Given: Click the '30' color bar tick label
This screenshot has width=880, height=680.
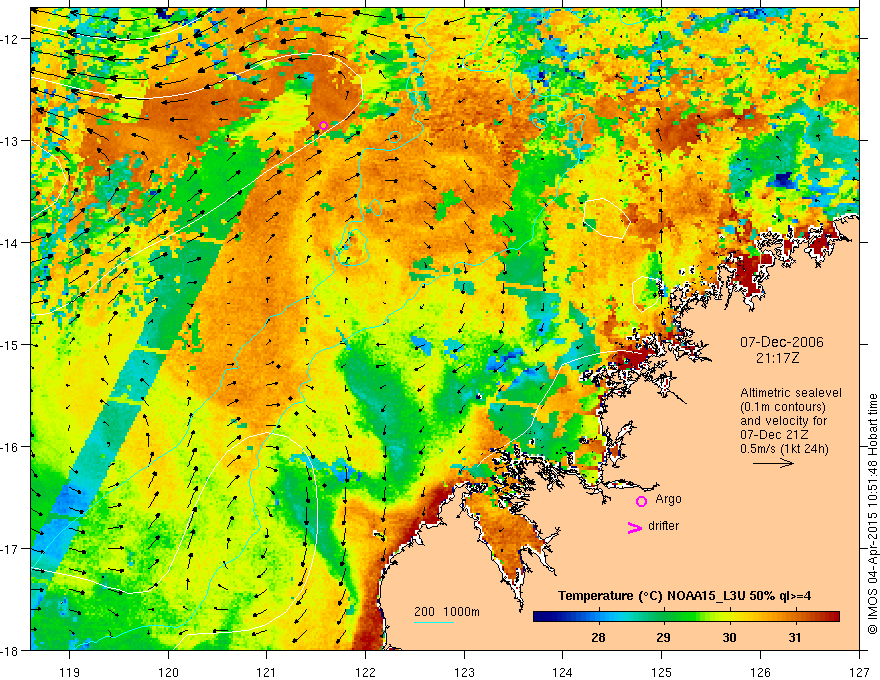Looking at the screenshot, I should (729, 638).
